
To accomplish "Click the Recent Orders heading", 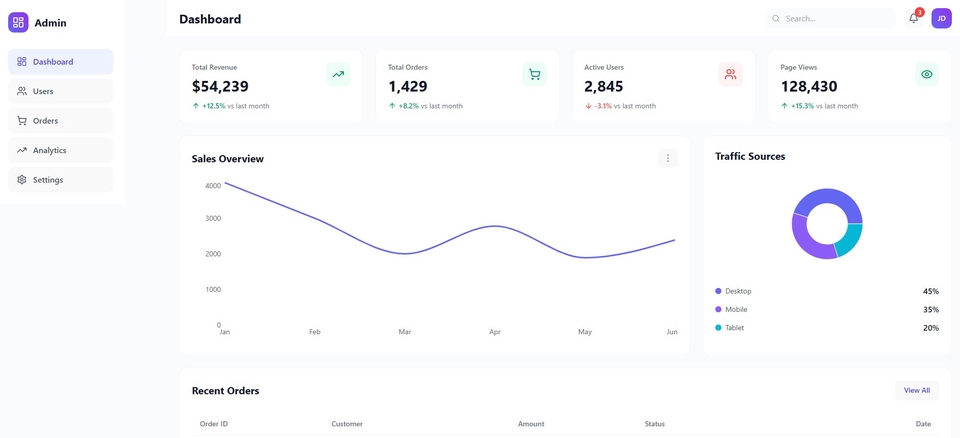I will click(225, 391).
